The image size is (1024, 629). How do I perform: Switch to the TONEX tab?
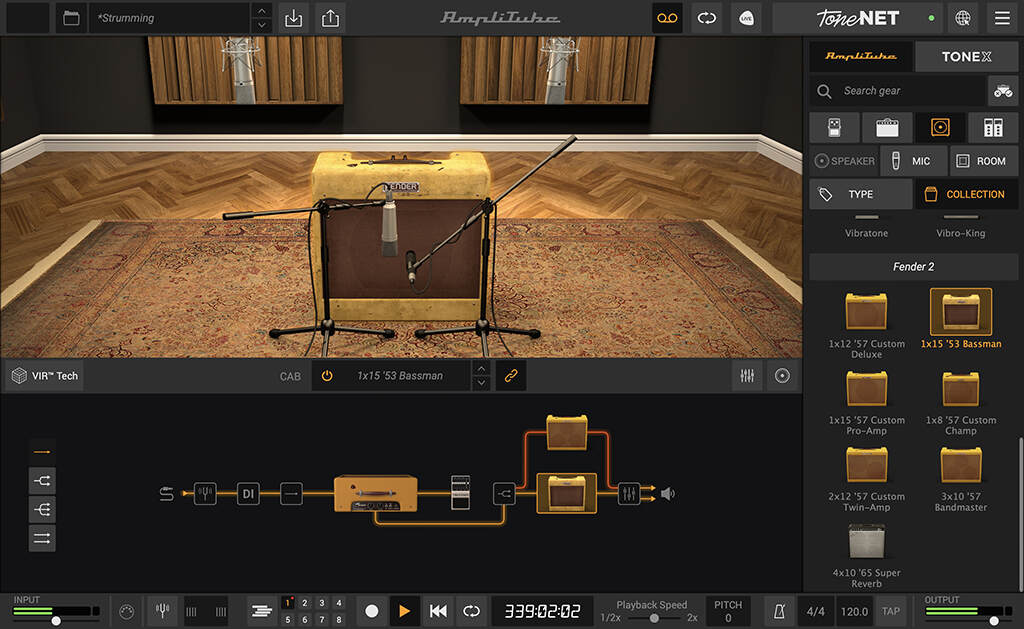pyautogui.click(x=966, y=56)
